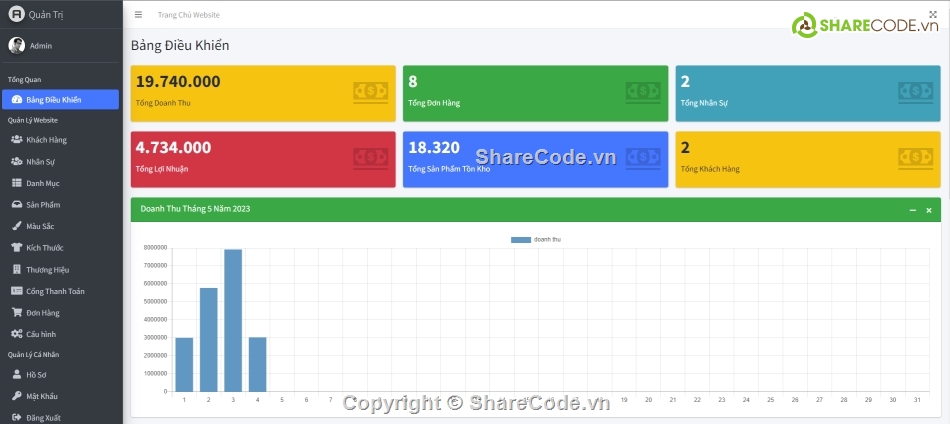Click the Doanh Thu Tháng 5 Năm 2023 title
The height and width of the screenshot is (424, 950).
pos(195,209)
